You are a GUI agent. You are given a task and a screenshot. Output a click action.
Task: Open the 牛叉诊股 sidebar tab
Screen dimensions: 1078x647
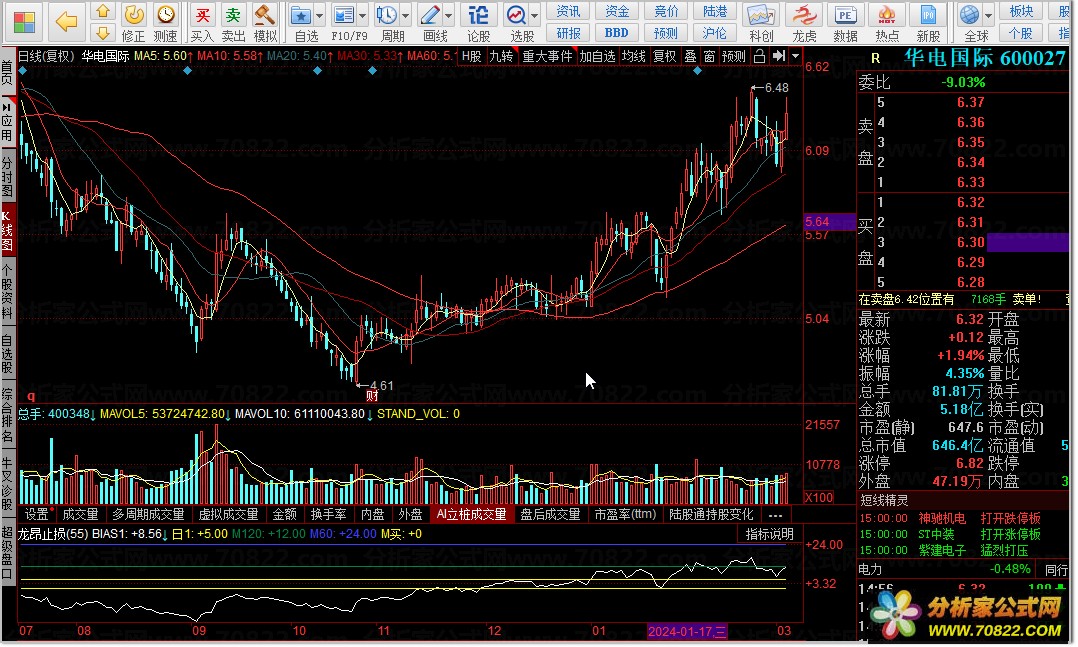pyautogui.click(x=8, y=485)
